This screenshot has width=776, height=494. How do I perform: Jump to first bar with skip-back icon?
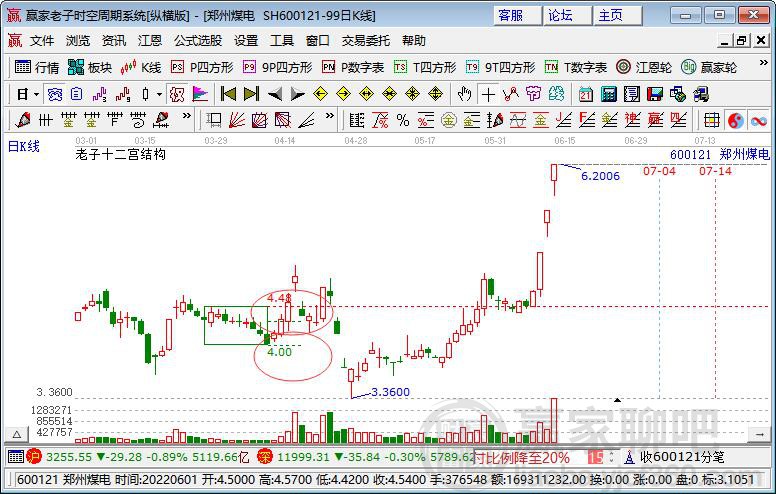coord(228,94)
